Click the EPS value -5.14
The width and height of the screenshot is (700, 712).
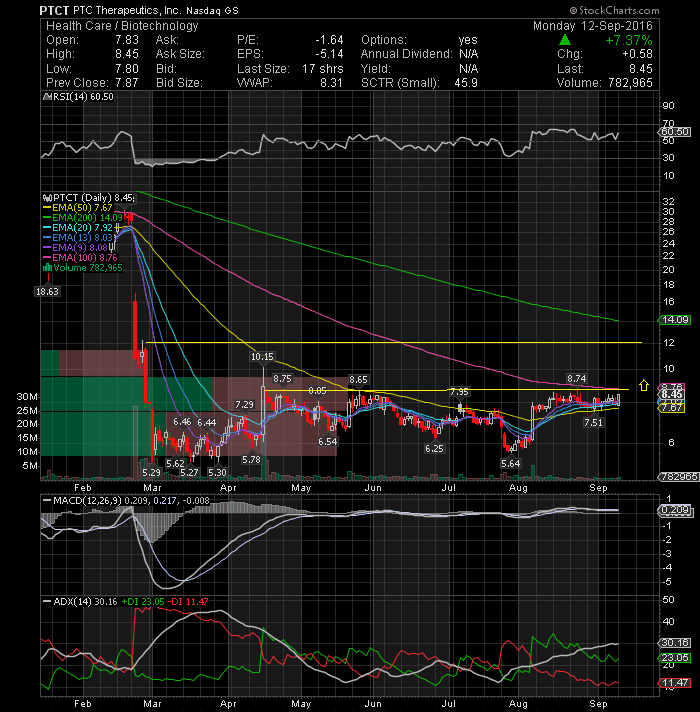[x=330, y=54]
